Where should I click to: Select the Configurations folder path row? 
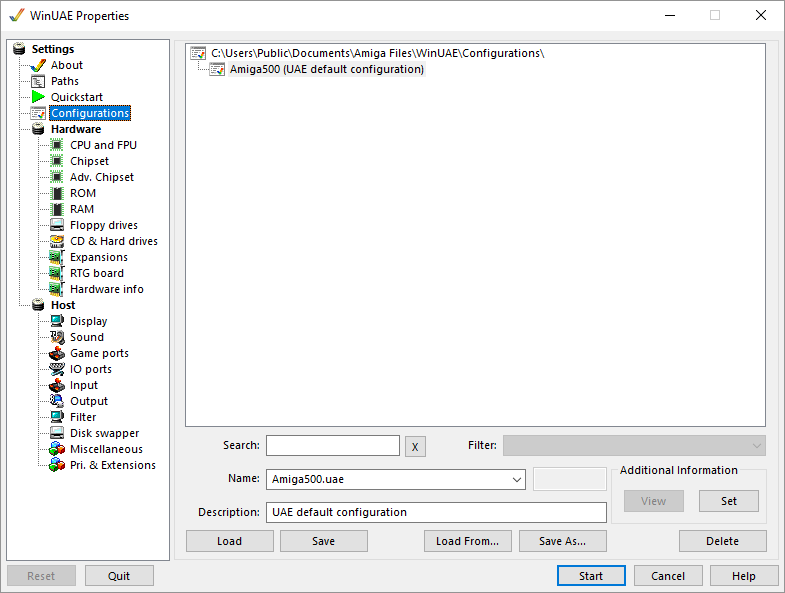[377, 53]
